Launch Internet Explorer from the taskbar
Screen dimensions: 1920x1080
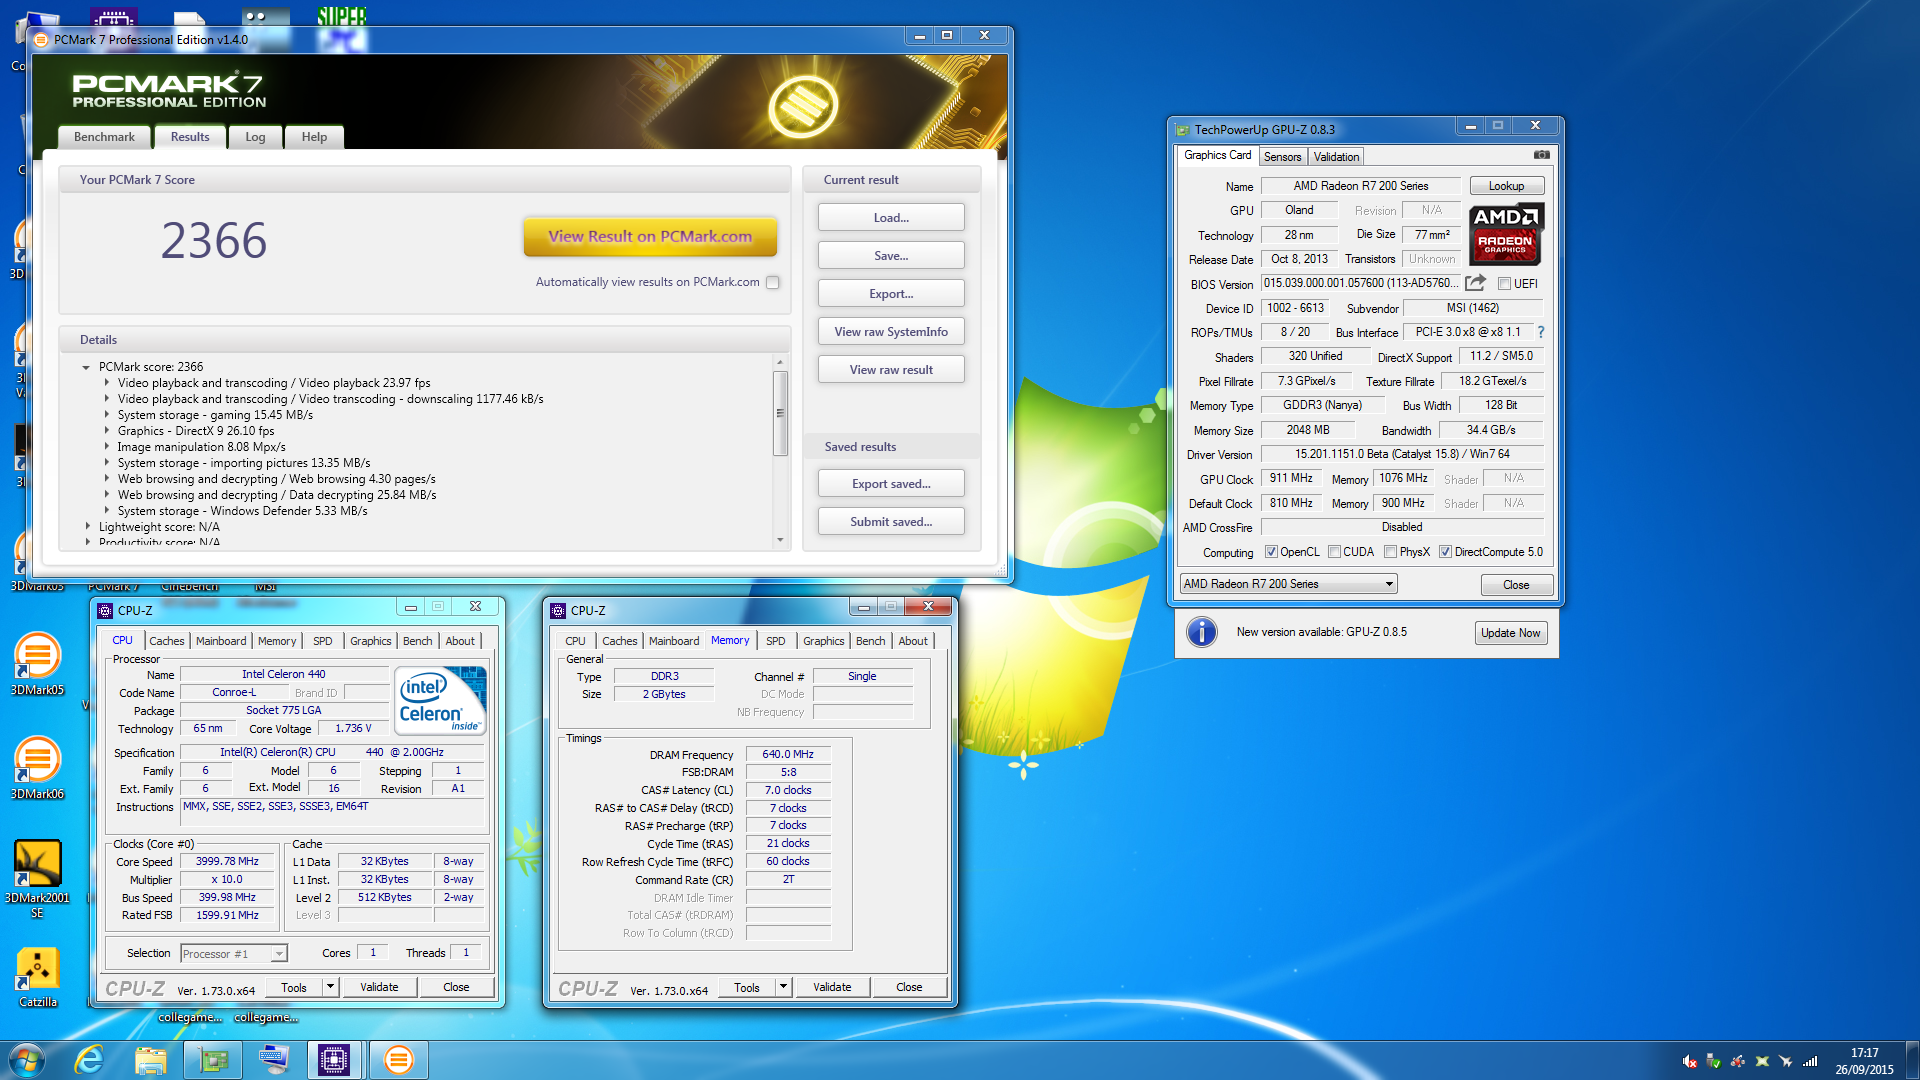click(x=90, y=1059)
